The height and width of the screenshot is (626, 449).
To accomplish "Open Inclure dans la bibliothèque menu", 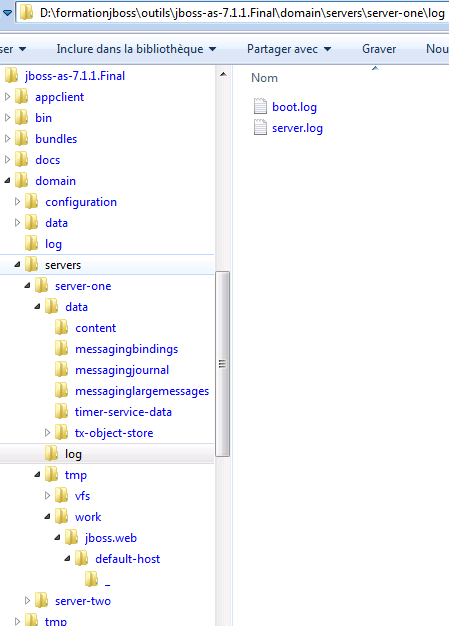I will coord(136,49).
